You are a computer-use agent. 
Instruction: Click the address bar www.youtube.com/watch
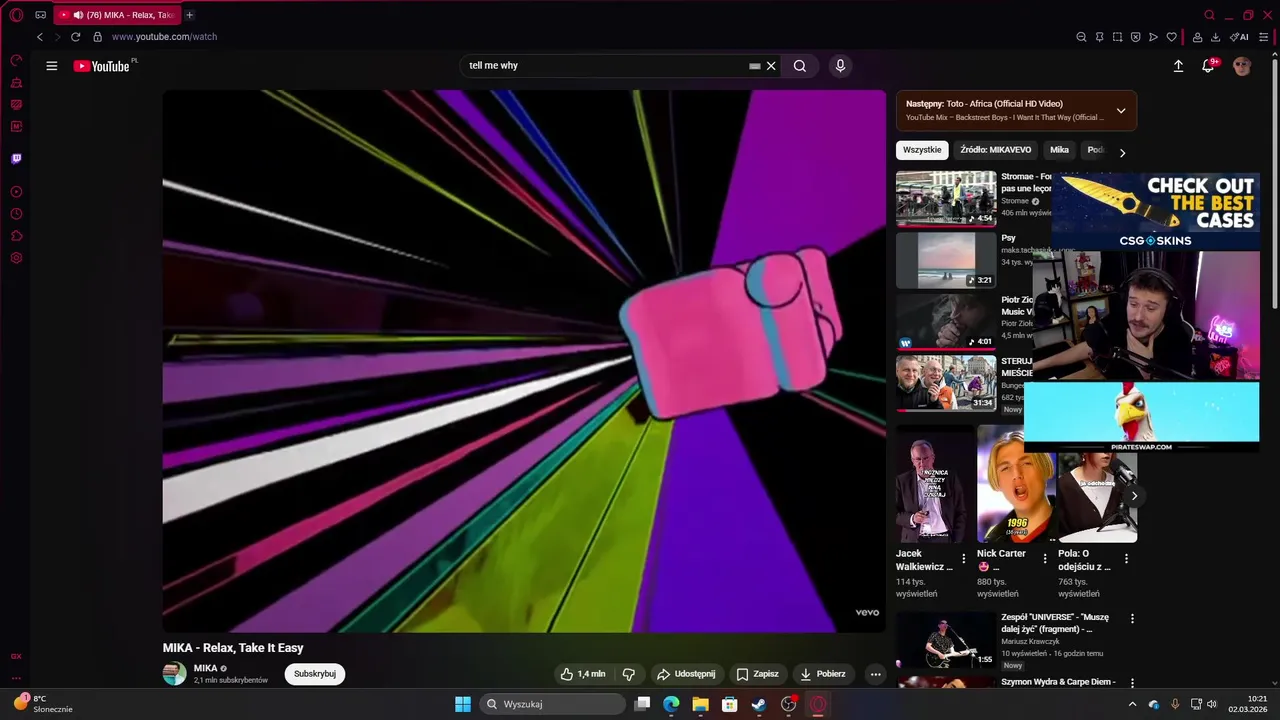click(164, 37)
